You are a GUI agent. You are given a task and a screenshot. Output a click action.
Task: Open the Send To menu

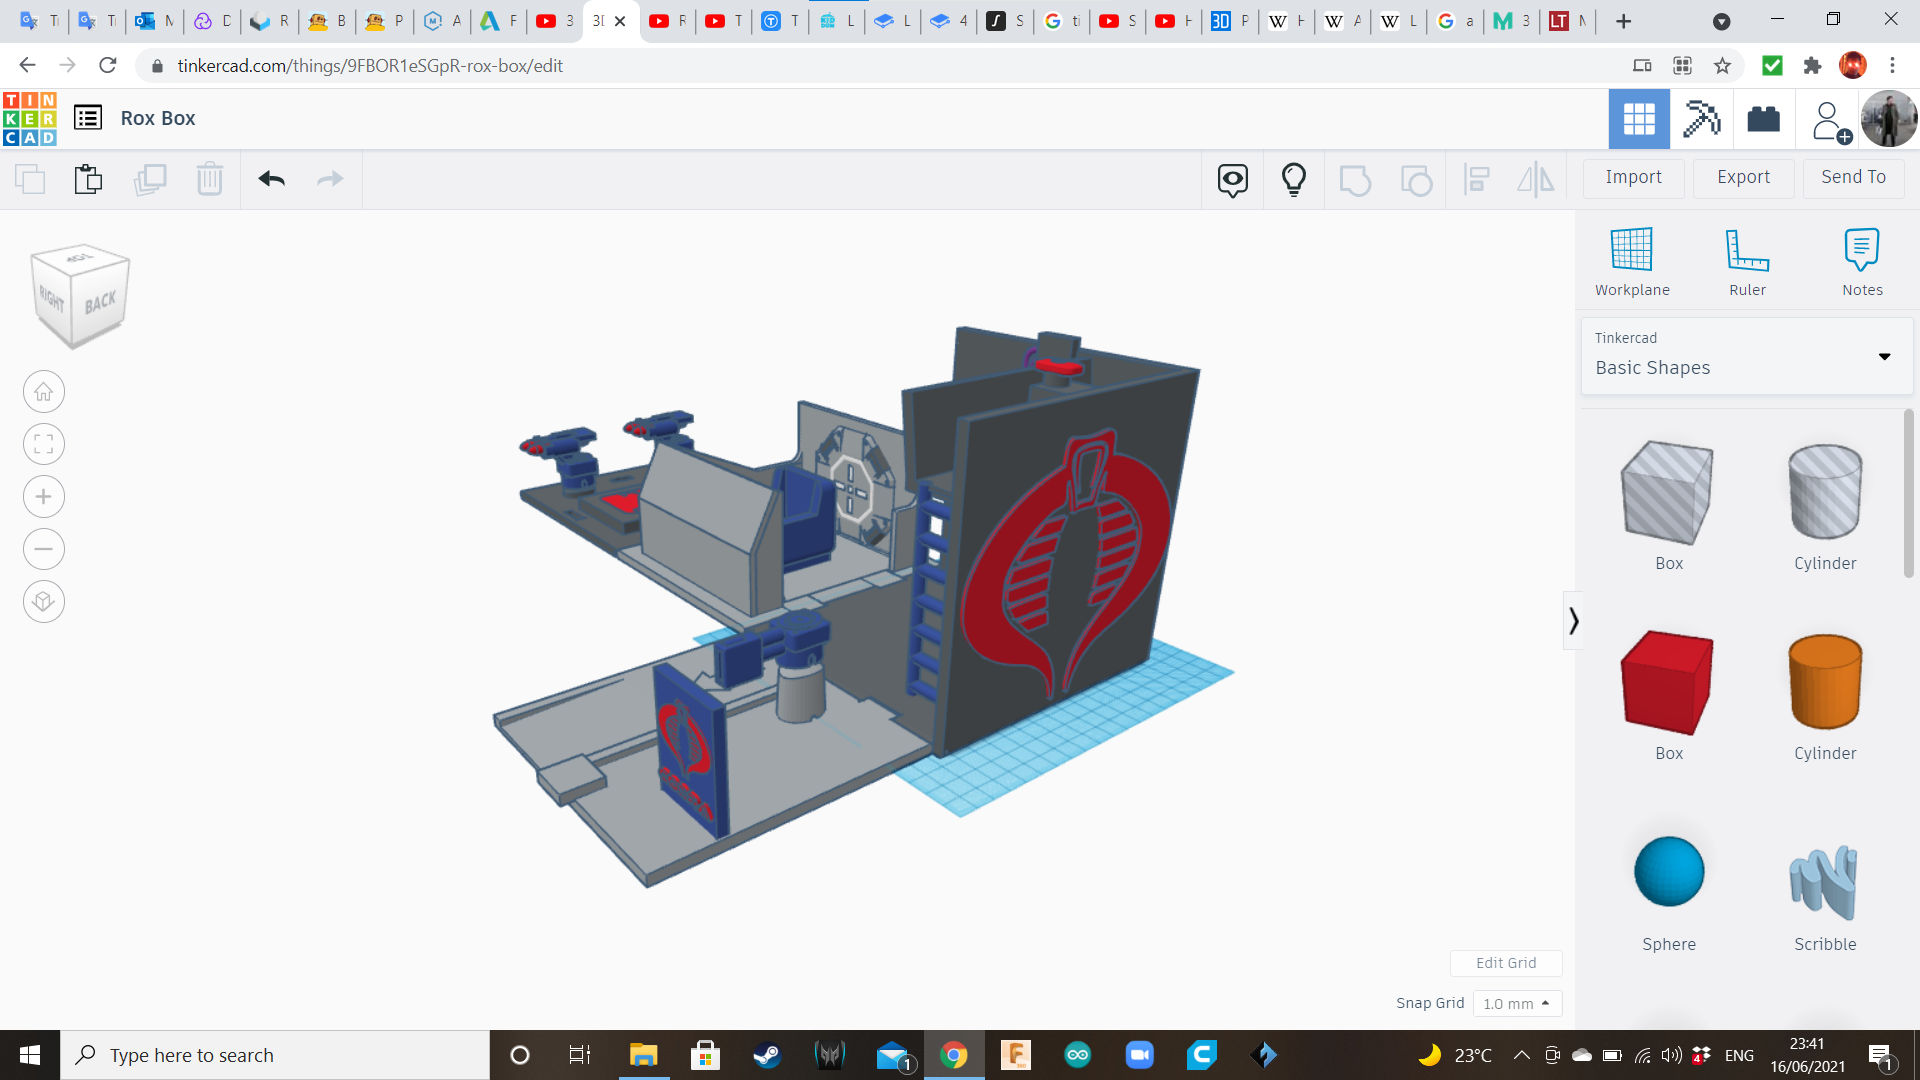click(x=1853, y=177)
